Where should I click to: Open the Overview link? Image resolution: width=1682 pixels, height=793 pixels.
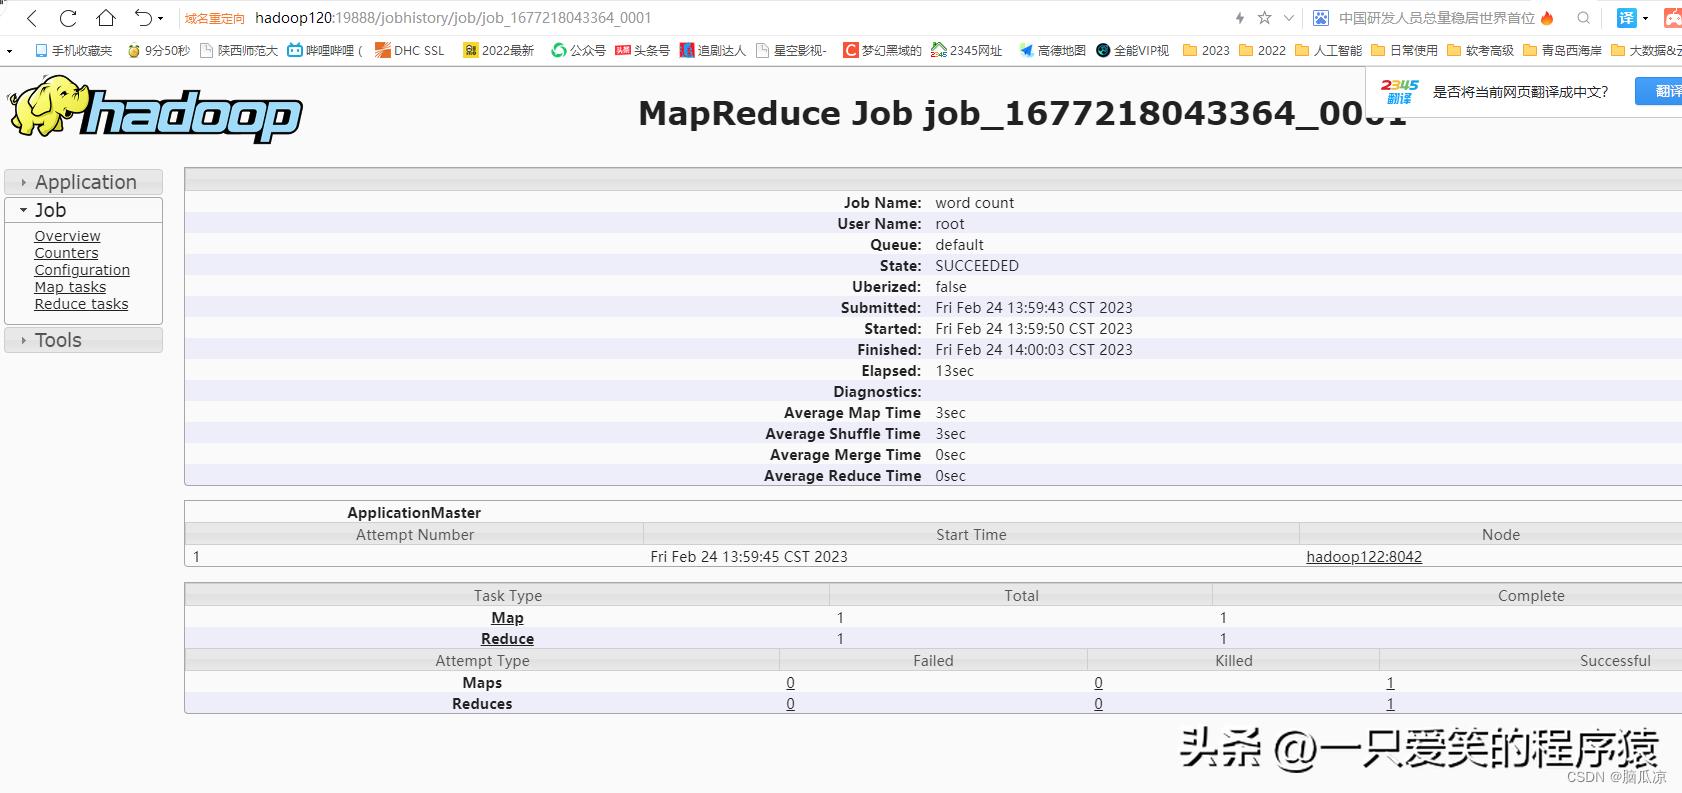click(x=67, y=236)
